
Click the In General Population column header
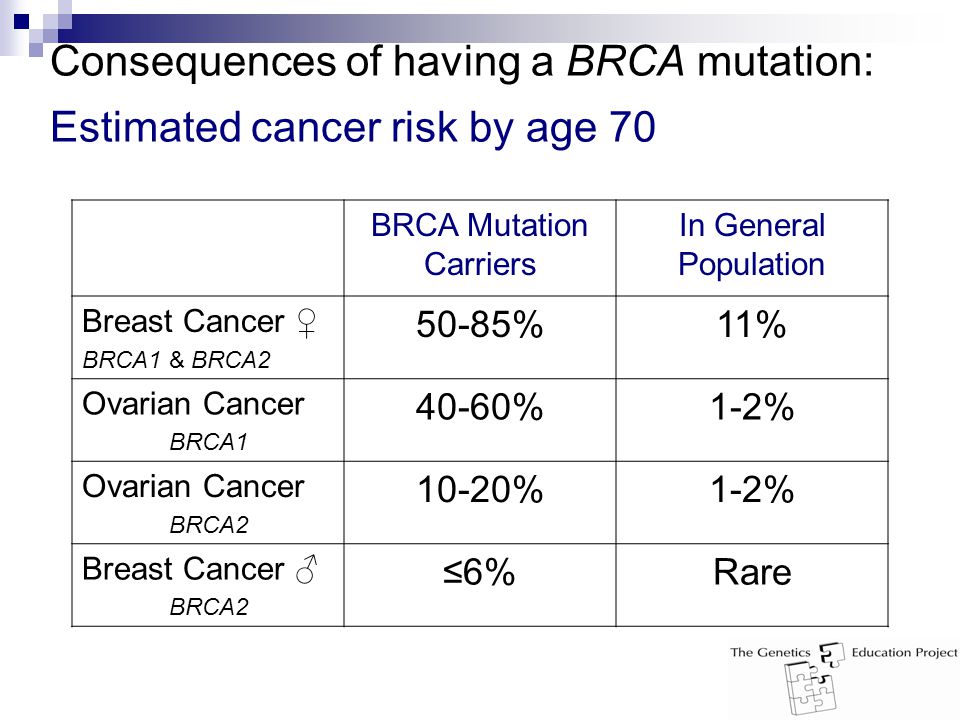tap(751, 245)
